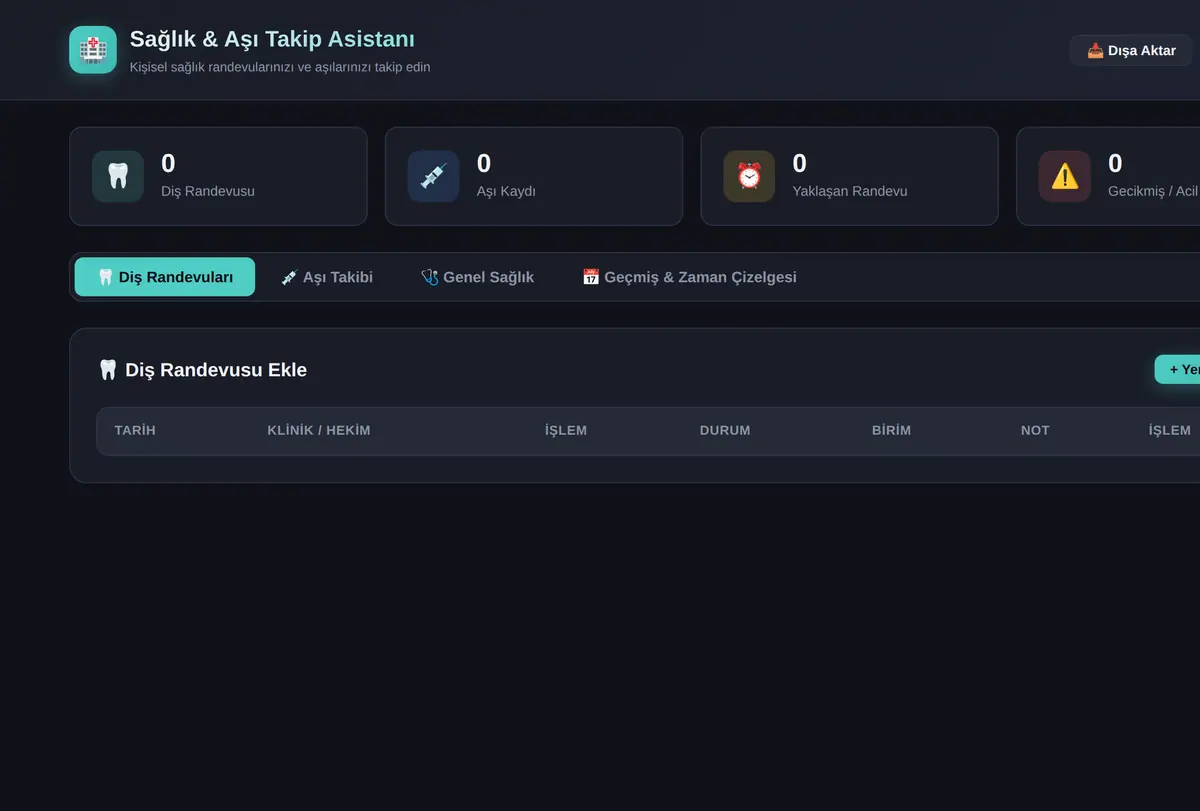Click the header subtitle about tracking appointments
Image resolution: width=1200 pixels, height=811 pixels.
coord(280,67)
